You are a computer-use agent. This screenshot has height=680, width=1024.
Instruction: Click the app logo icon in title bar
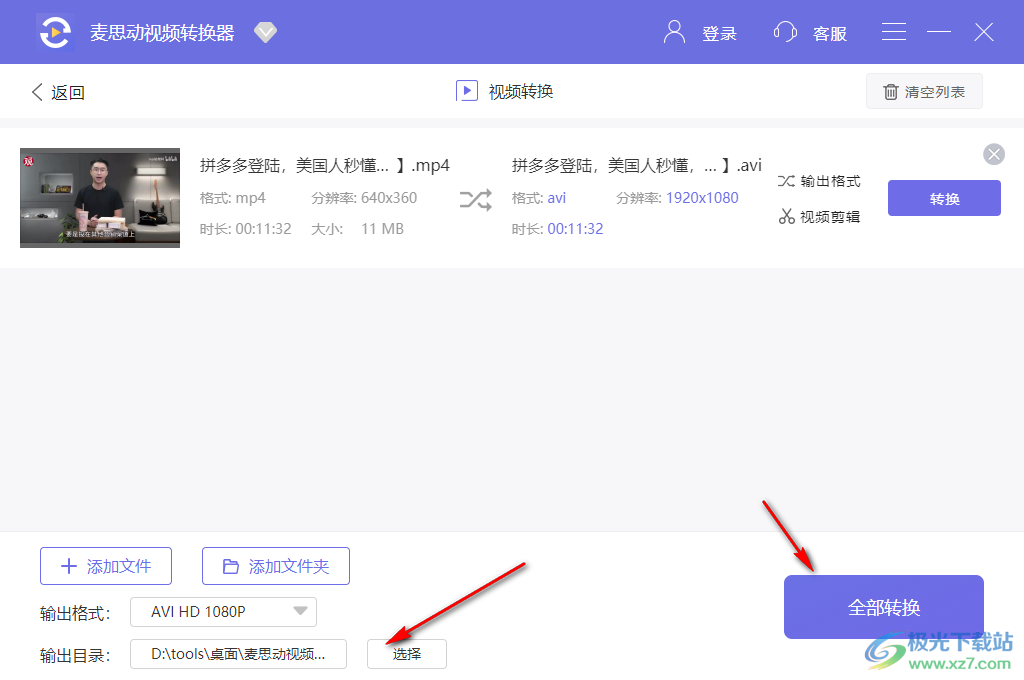(x=55, y=32)
